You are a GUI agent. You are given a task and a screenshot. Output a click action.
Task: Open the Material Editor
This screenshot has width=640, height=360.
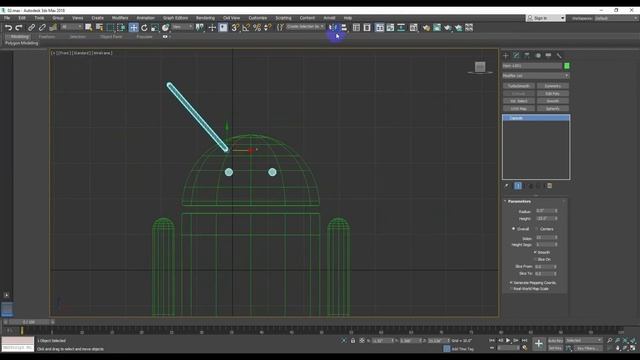413,27
